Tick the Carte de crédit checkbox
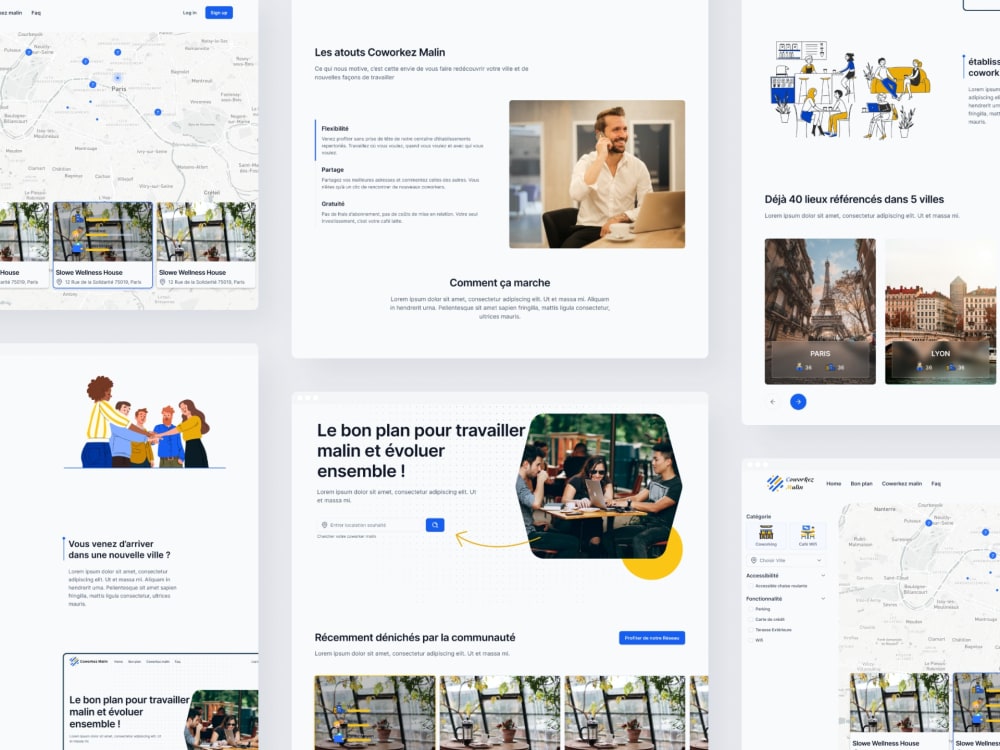 [751, 619]
